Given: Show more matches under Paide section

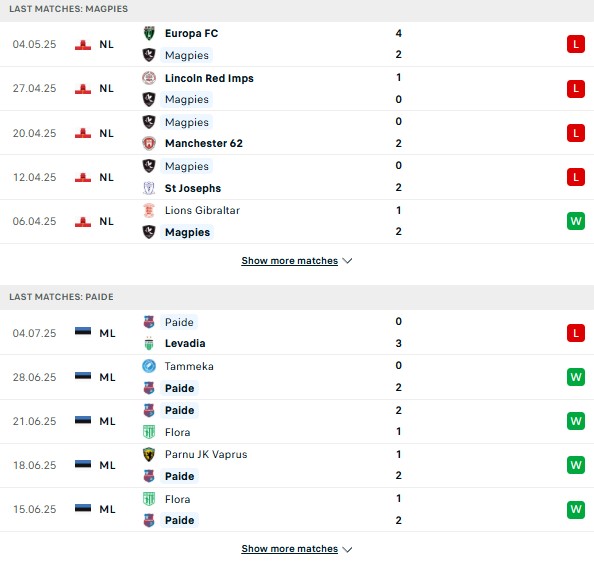Looking at the screenshot, I should click(x=289, y=549).
